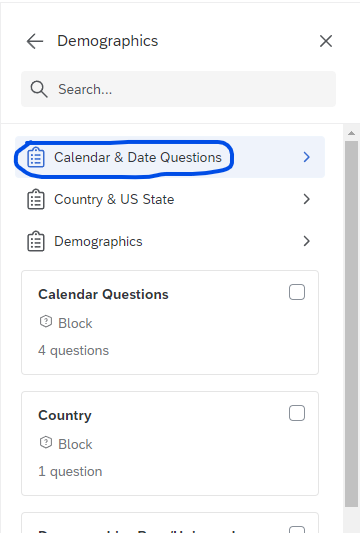360x533 pixels.
Task: Tick the Country block checkbox
Action: [x=297, y=413]
